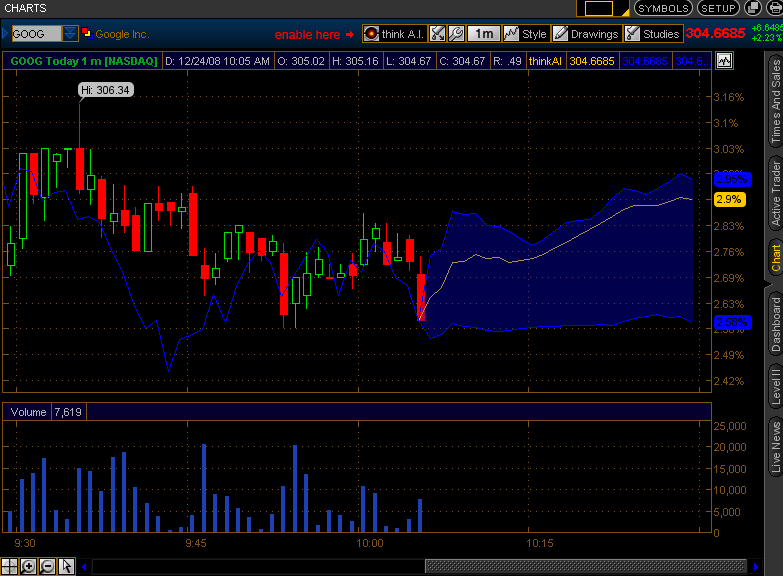Zoom out with the minus magnifier
This screenshot has width=783, height=576.
pos(47,567)
